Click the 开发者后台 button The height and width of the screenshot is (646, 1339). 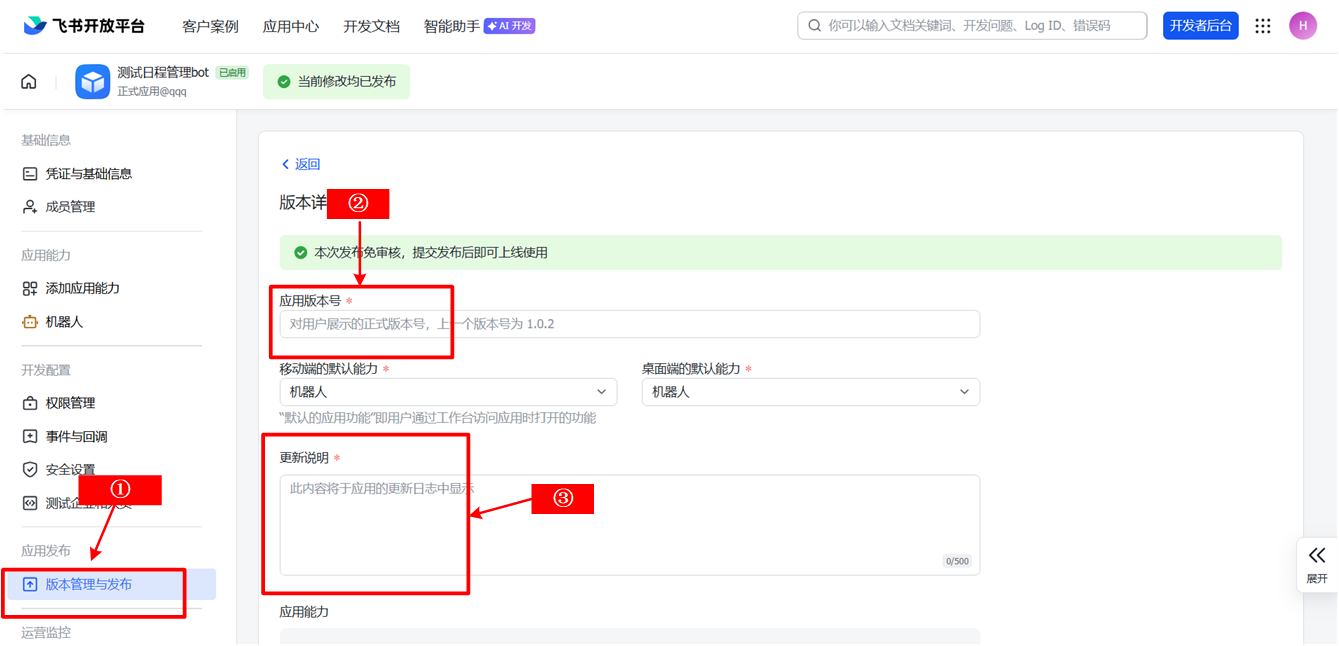1200,26
